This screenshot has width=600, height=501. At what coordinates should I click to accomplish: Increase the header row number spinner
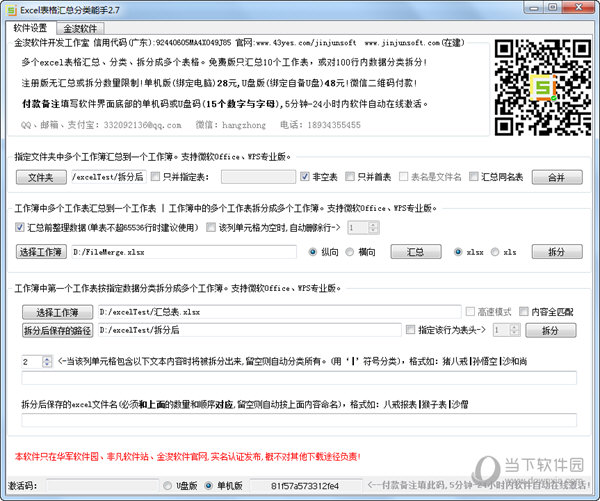[x=515, y=327]
